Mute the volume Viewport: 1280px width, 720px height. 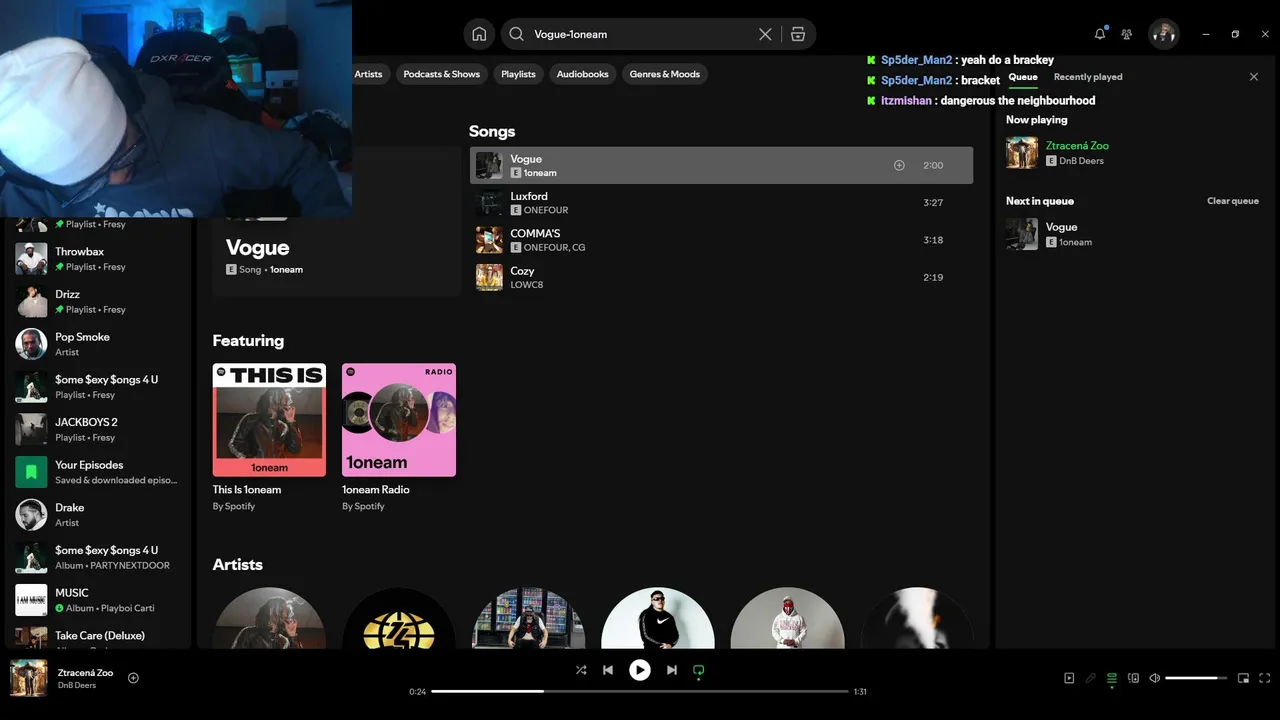(1154, 678)
